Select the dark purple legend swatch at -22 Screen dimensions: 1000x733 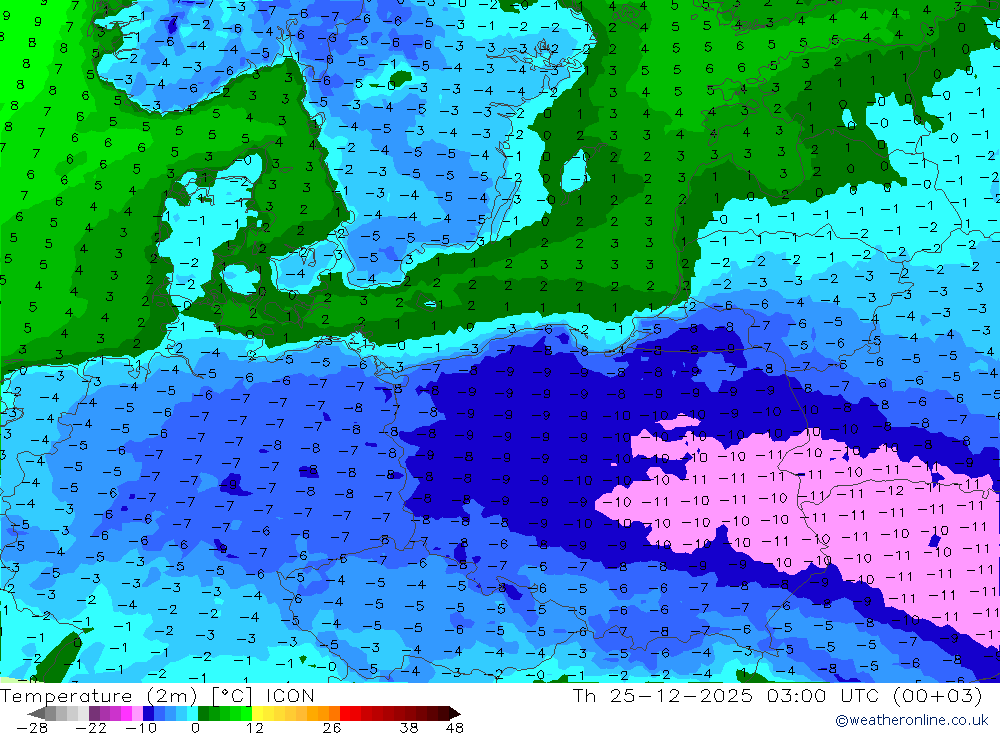click(x=94, y=713)
